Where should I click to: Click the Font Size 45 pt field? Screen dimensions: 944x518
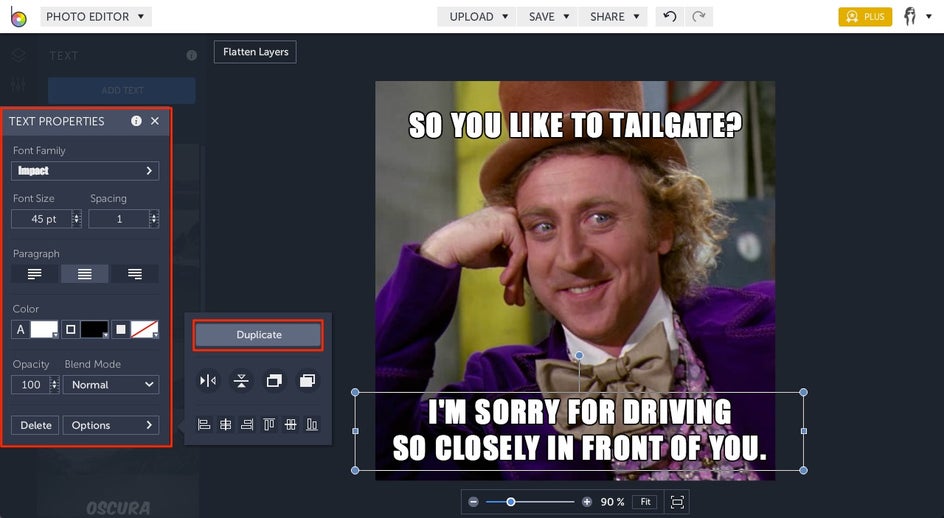coord(41,219)
